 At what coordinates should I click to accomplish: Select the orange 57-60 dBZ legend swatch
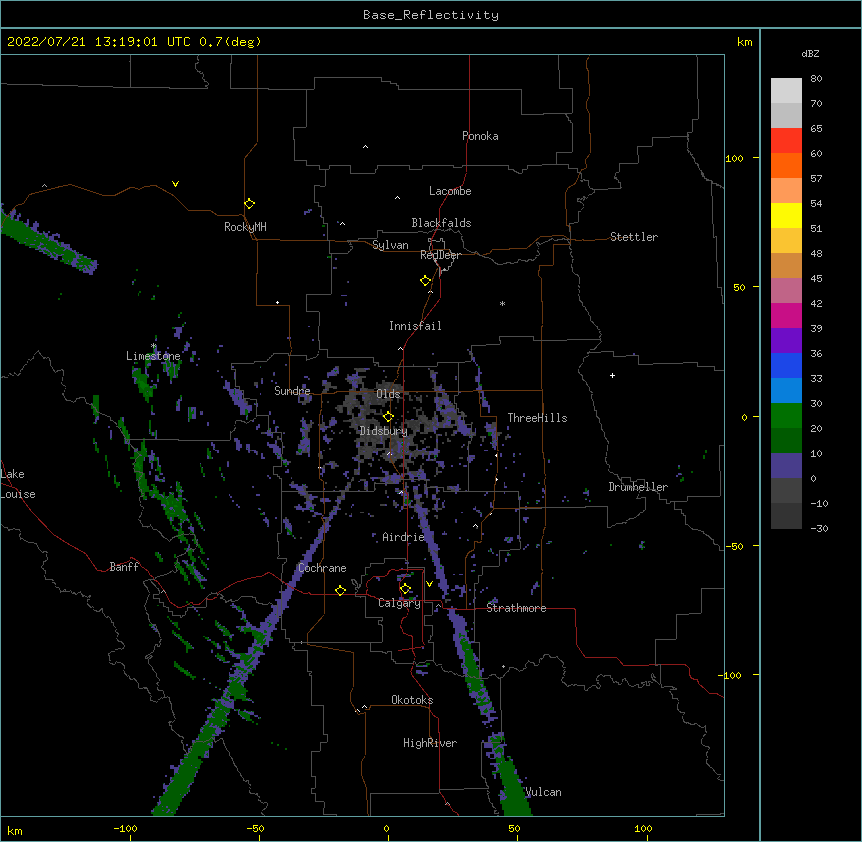[x=786, y=165]
